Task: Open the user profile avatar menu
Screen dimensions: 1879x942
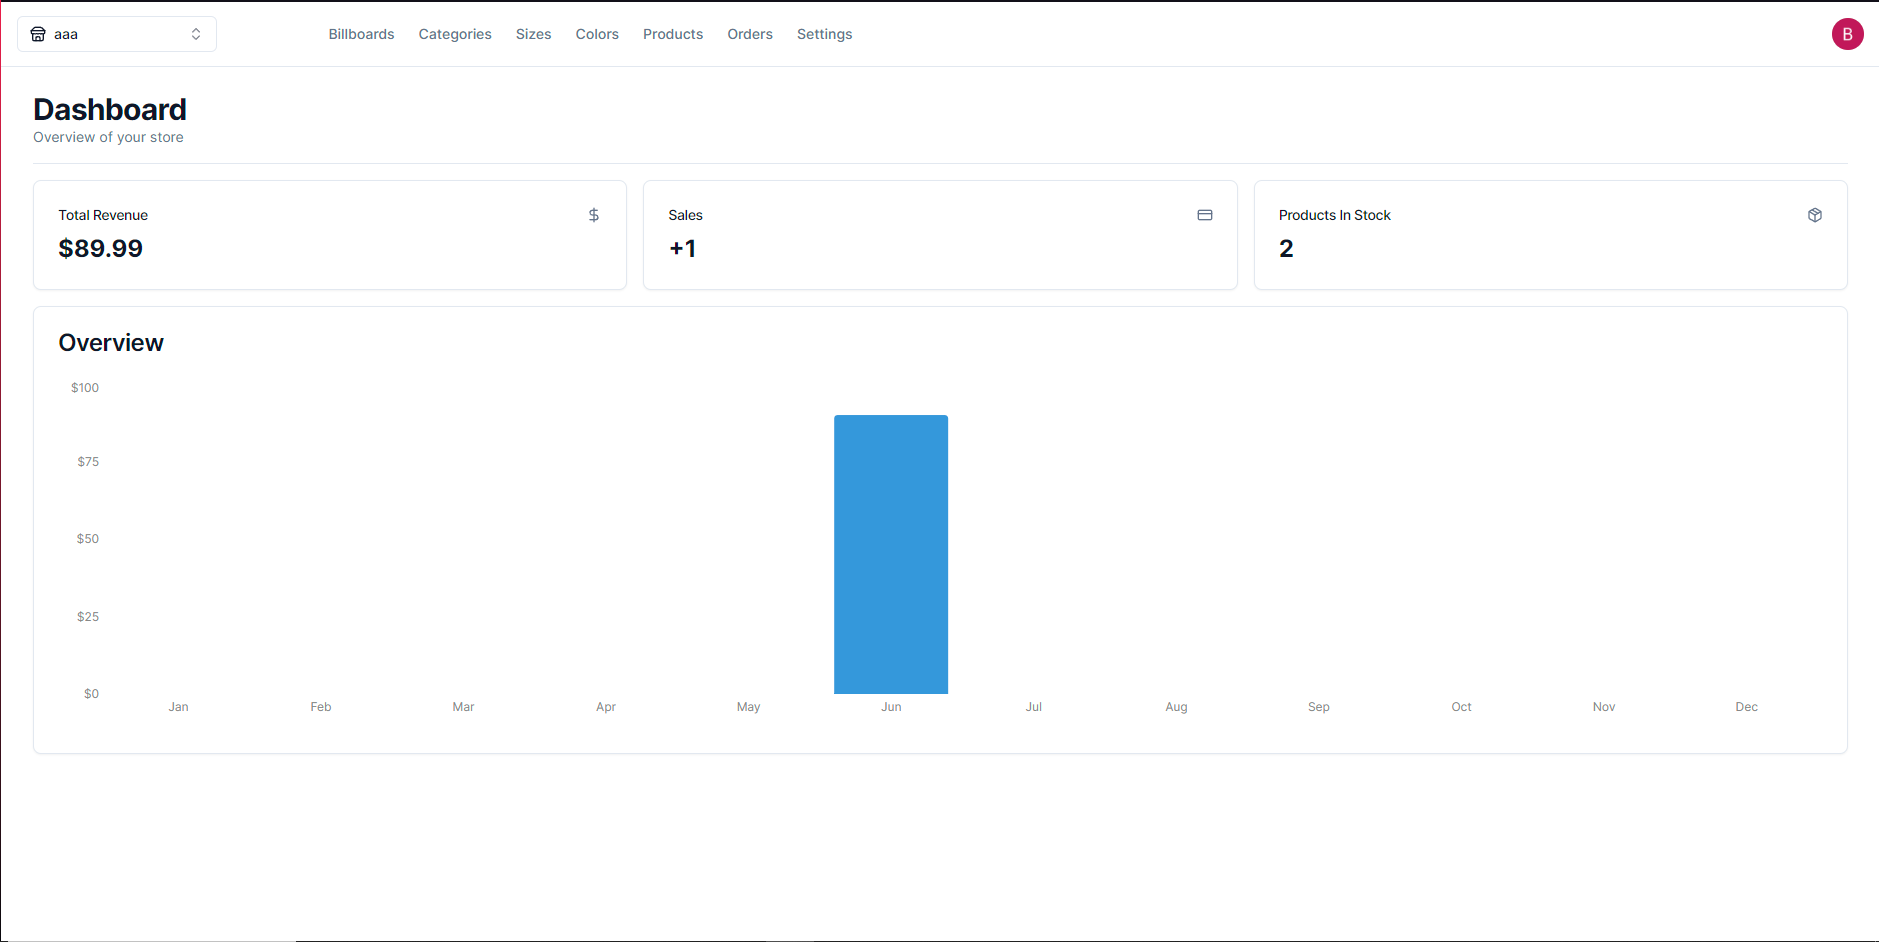Action: (x=1848, y=33)
